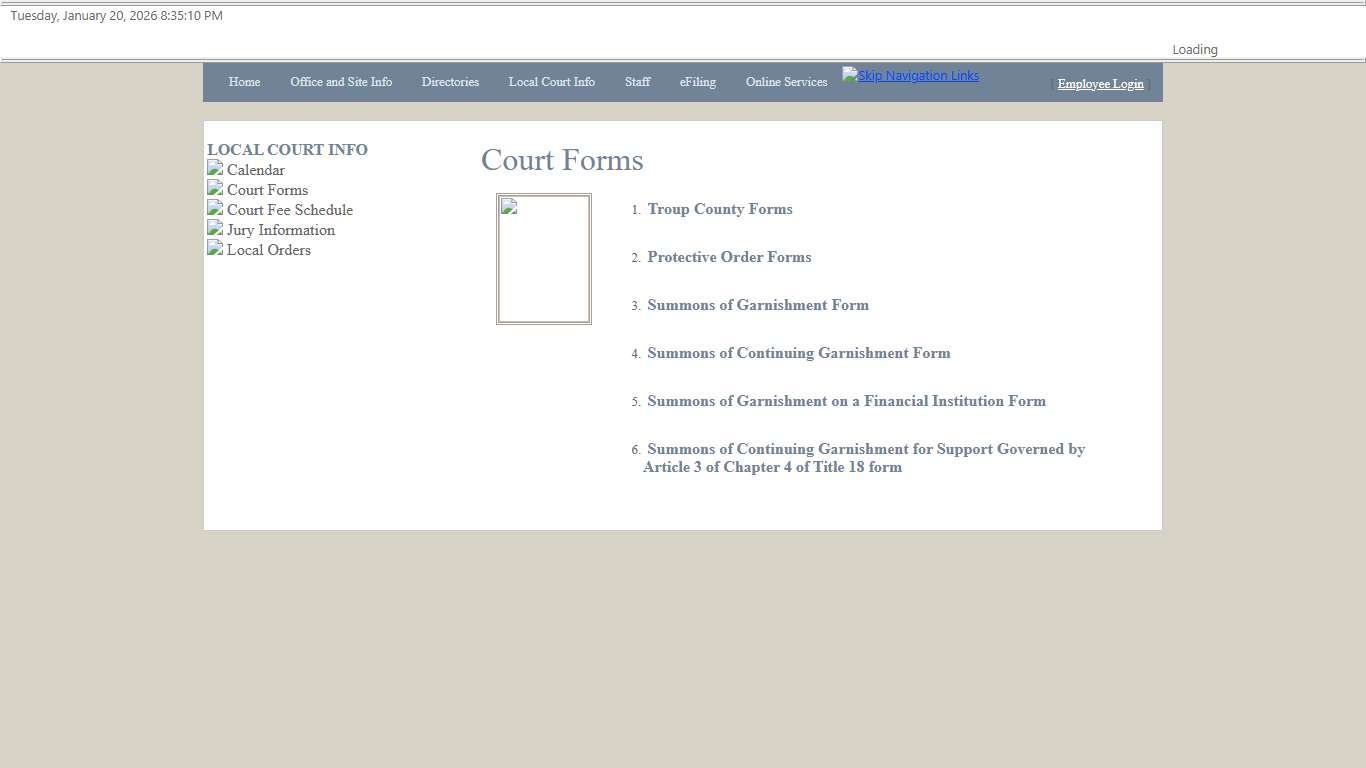Click the icon next to Jury Information
Image resolution: width=1366 pixels, height=768 pixels.
(214, 228)
